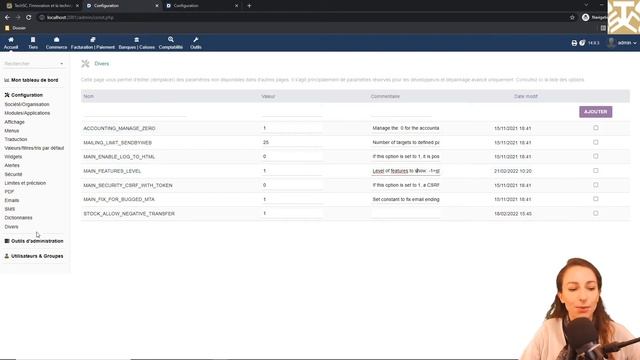This screenshot has width=640, height=360.
Task: Tick checkbox for ACCOUNTING_MANAGE_ZERO row
Action: point(596,128)
